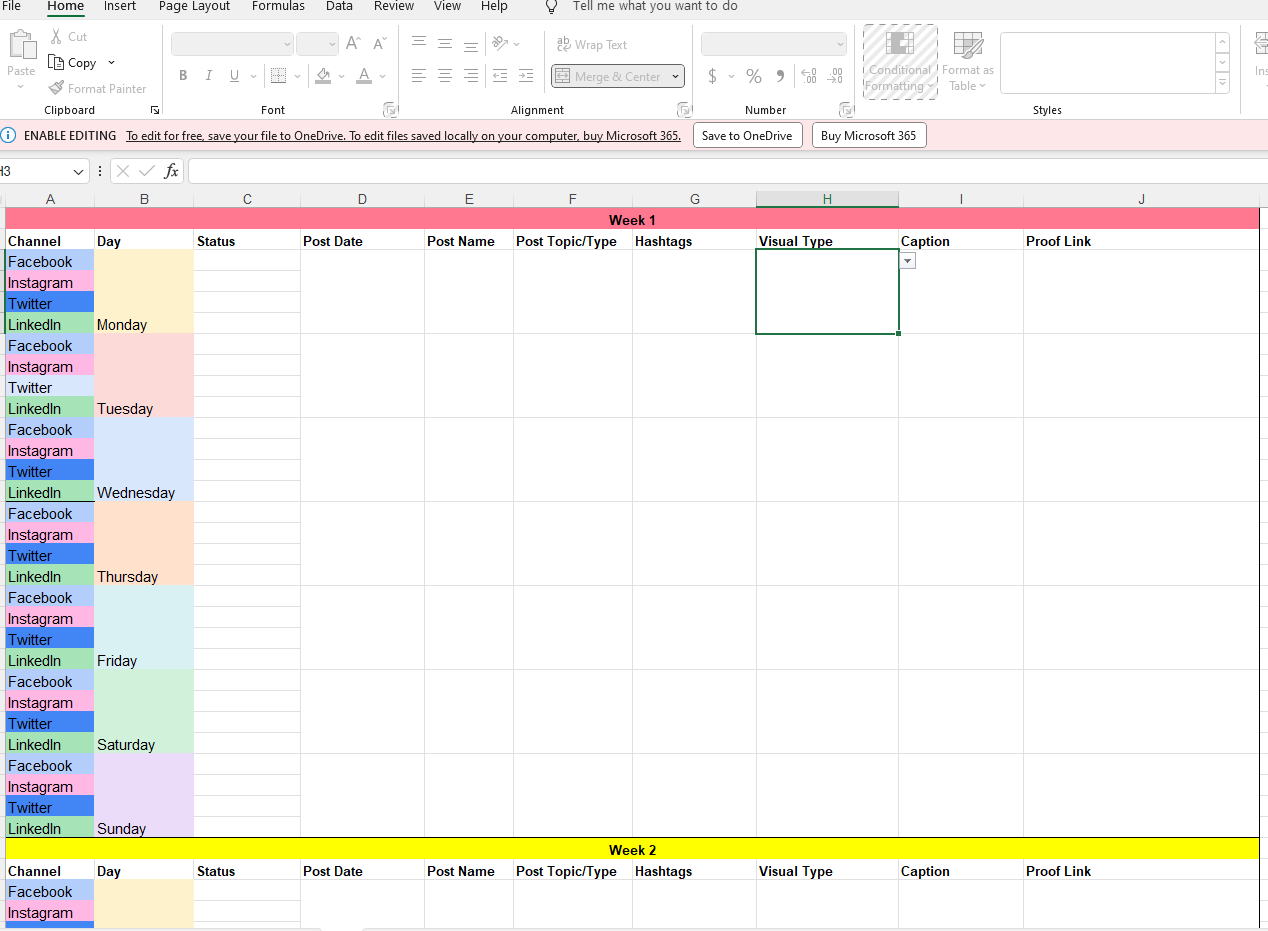Click Merge & Center button

tap(609, 77)
